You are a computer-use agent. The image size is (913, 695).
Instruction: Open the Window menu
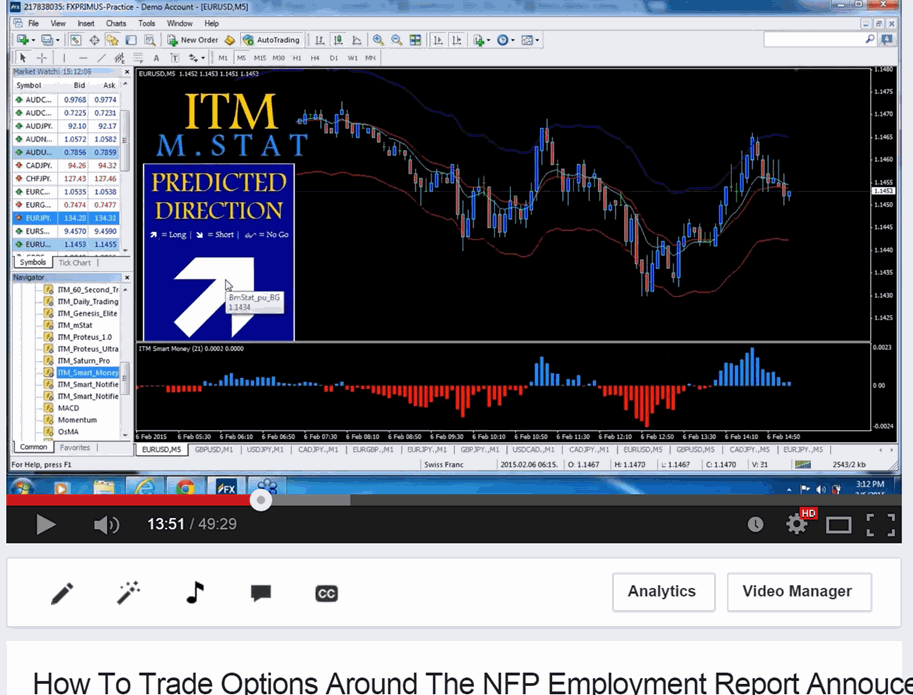pos(179,23)
